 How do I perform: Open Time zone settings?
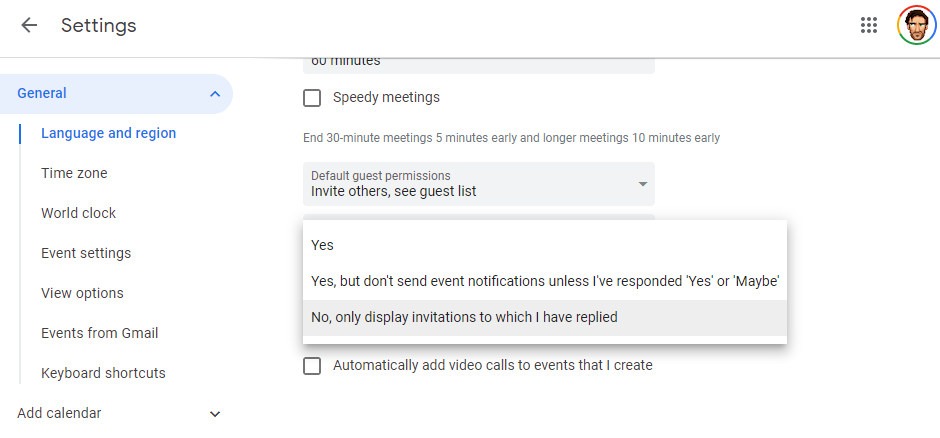click(74, 173)
